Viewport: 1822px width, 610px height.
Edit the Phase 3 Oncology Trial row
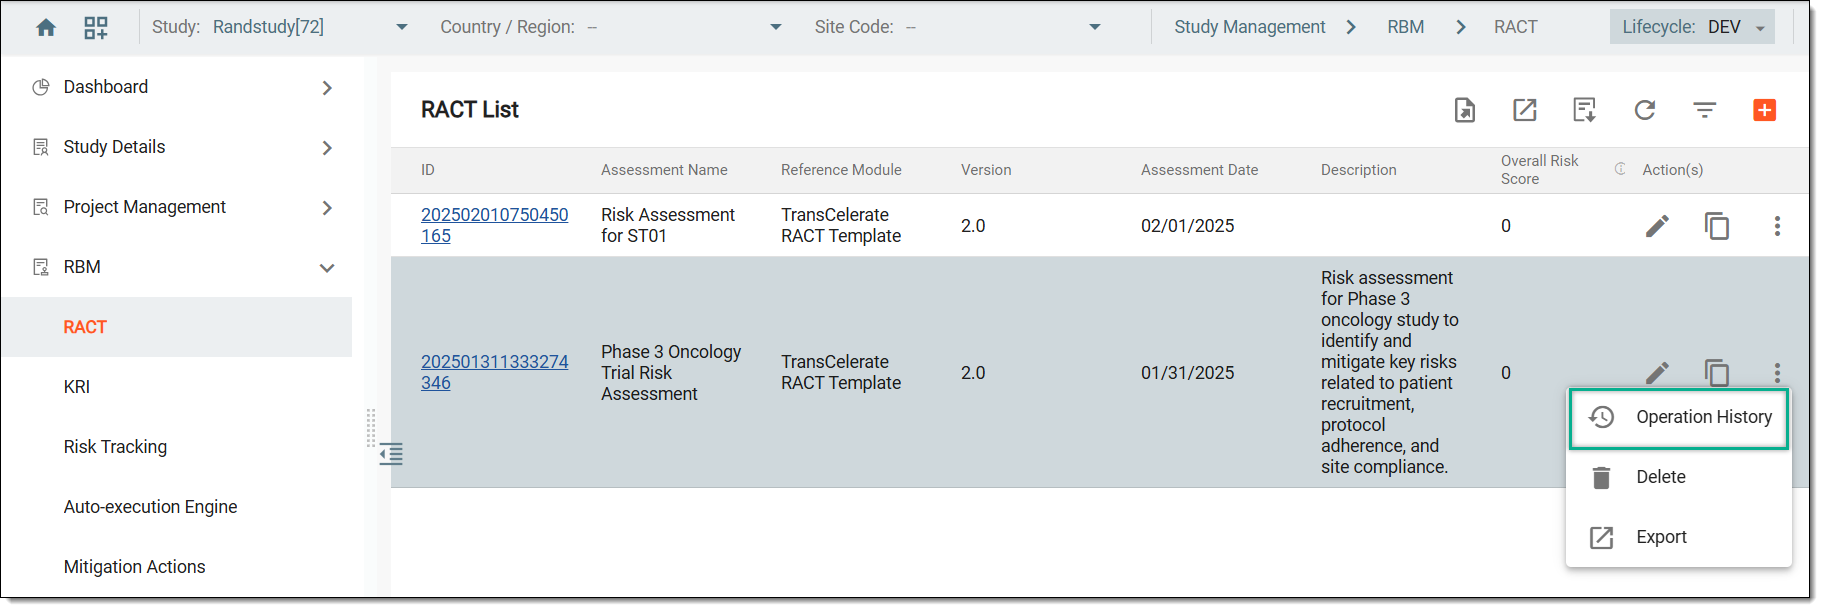(1657, 373)
